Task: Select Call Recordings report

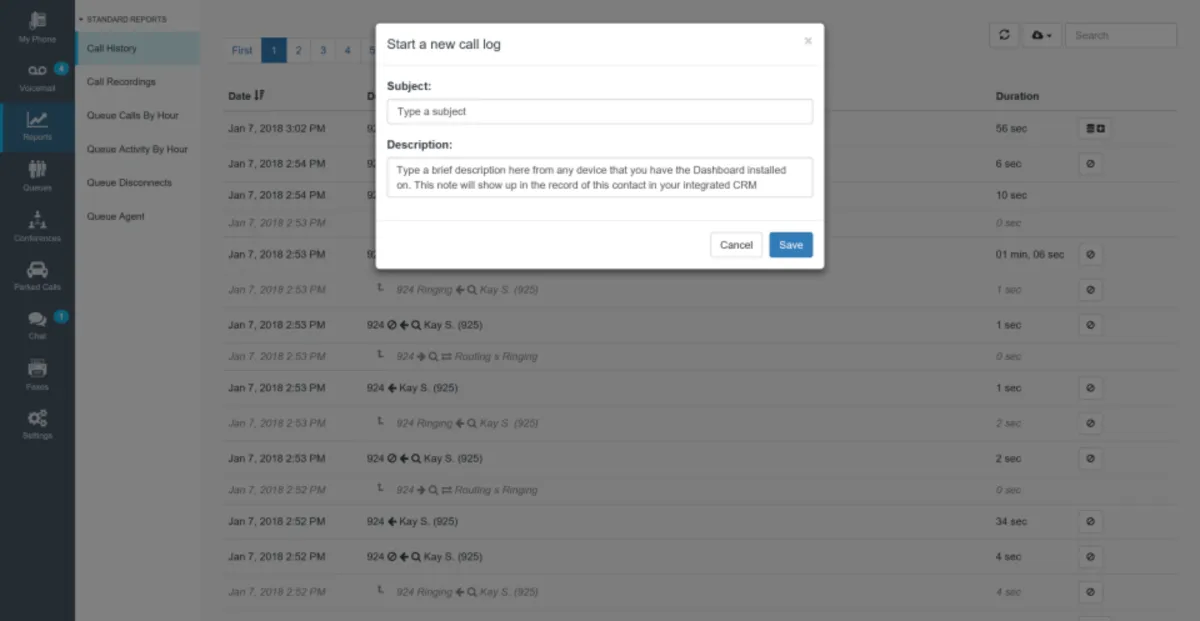Action: [x=121, y=82]
